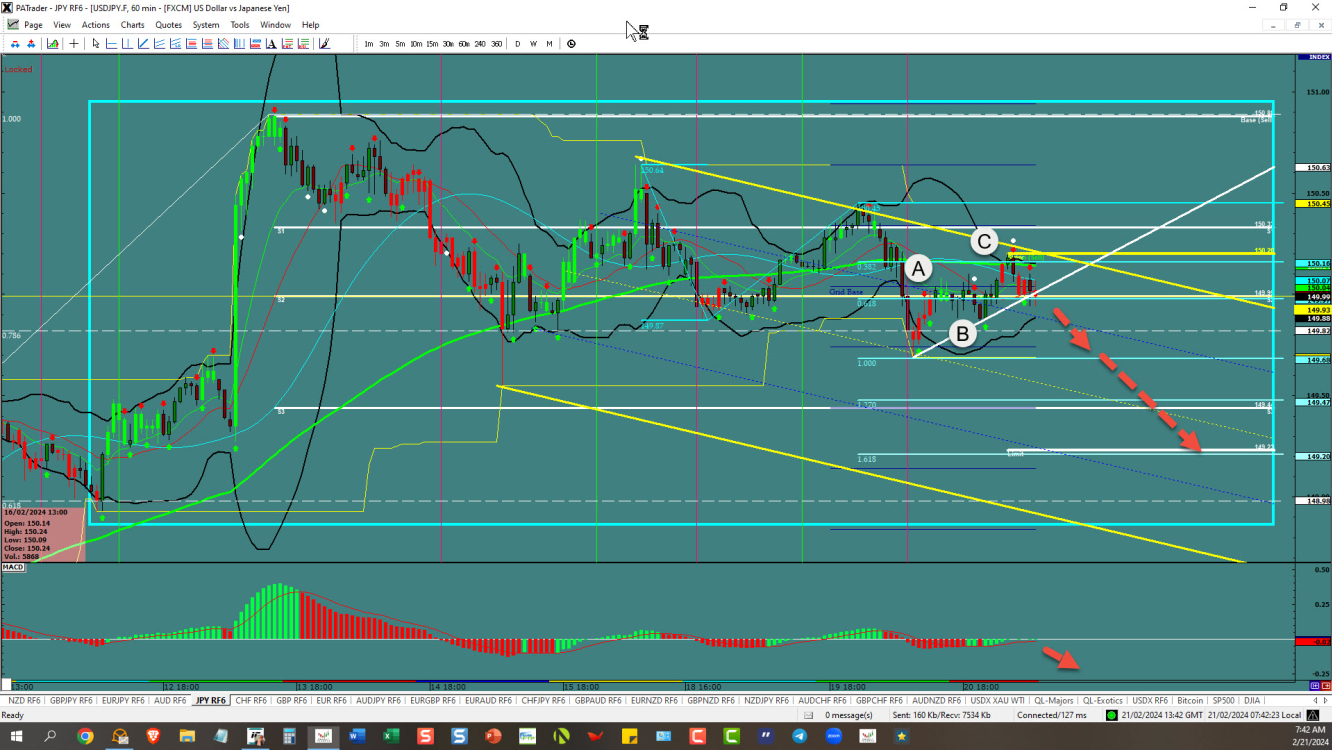
Task: Open the Actions menu
Action: click(96, 24)
